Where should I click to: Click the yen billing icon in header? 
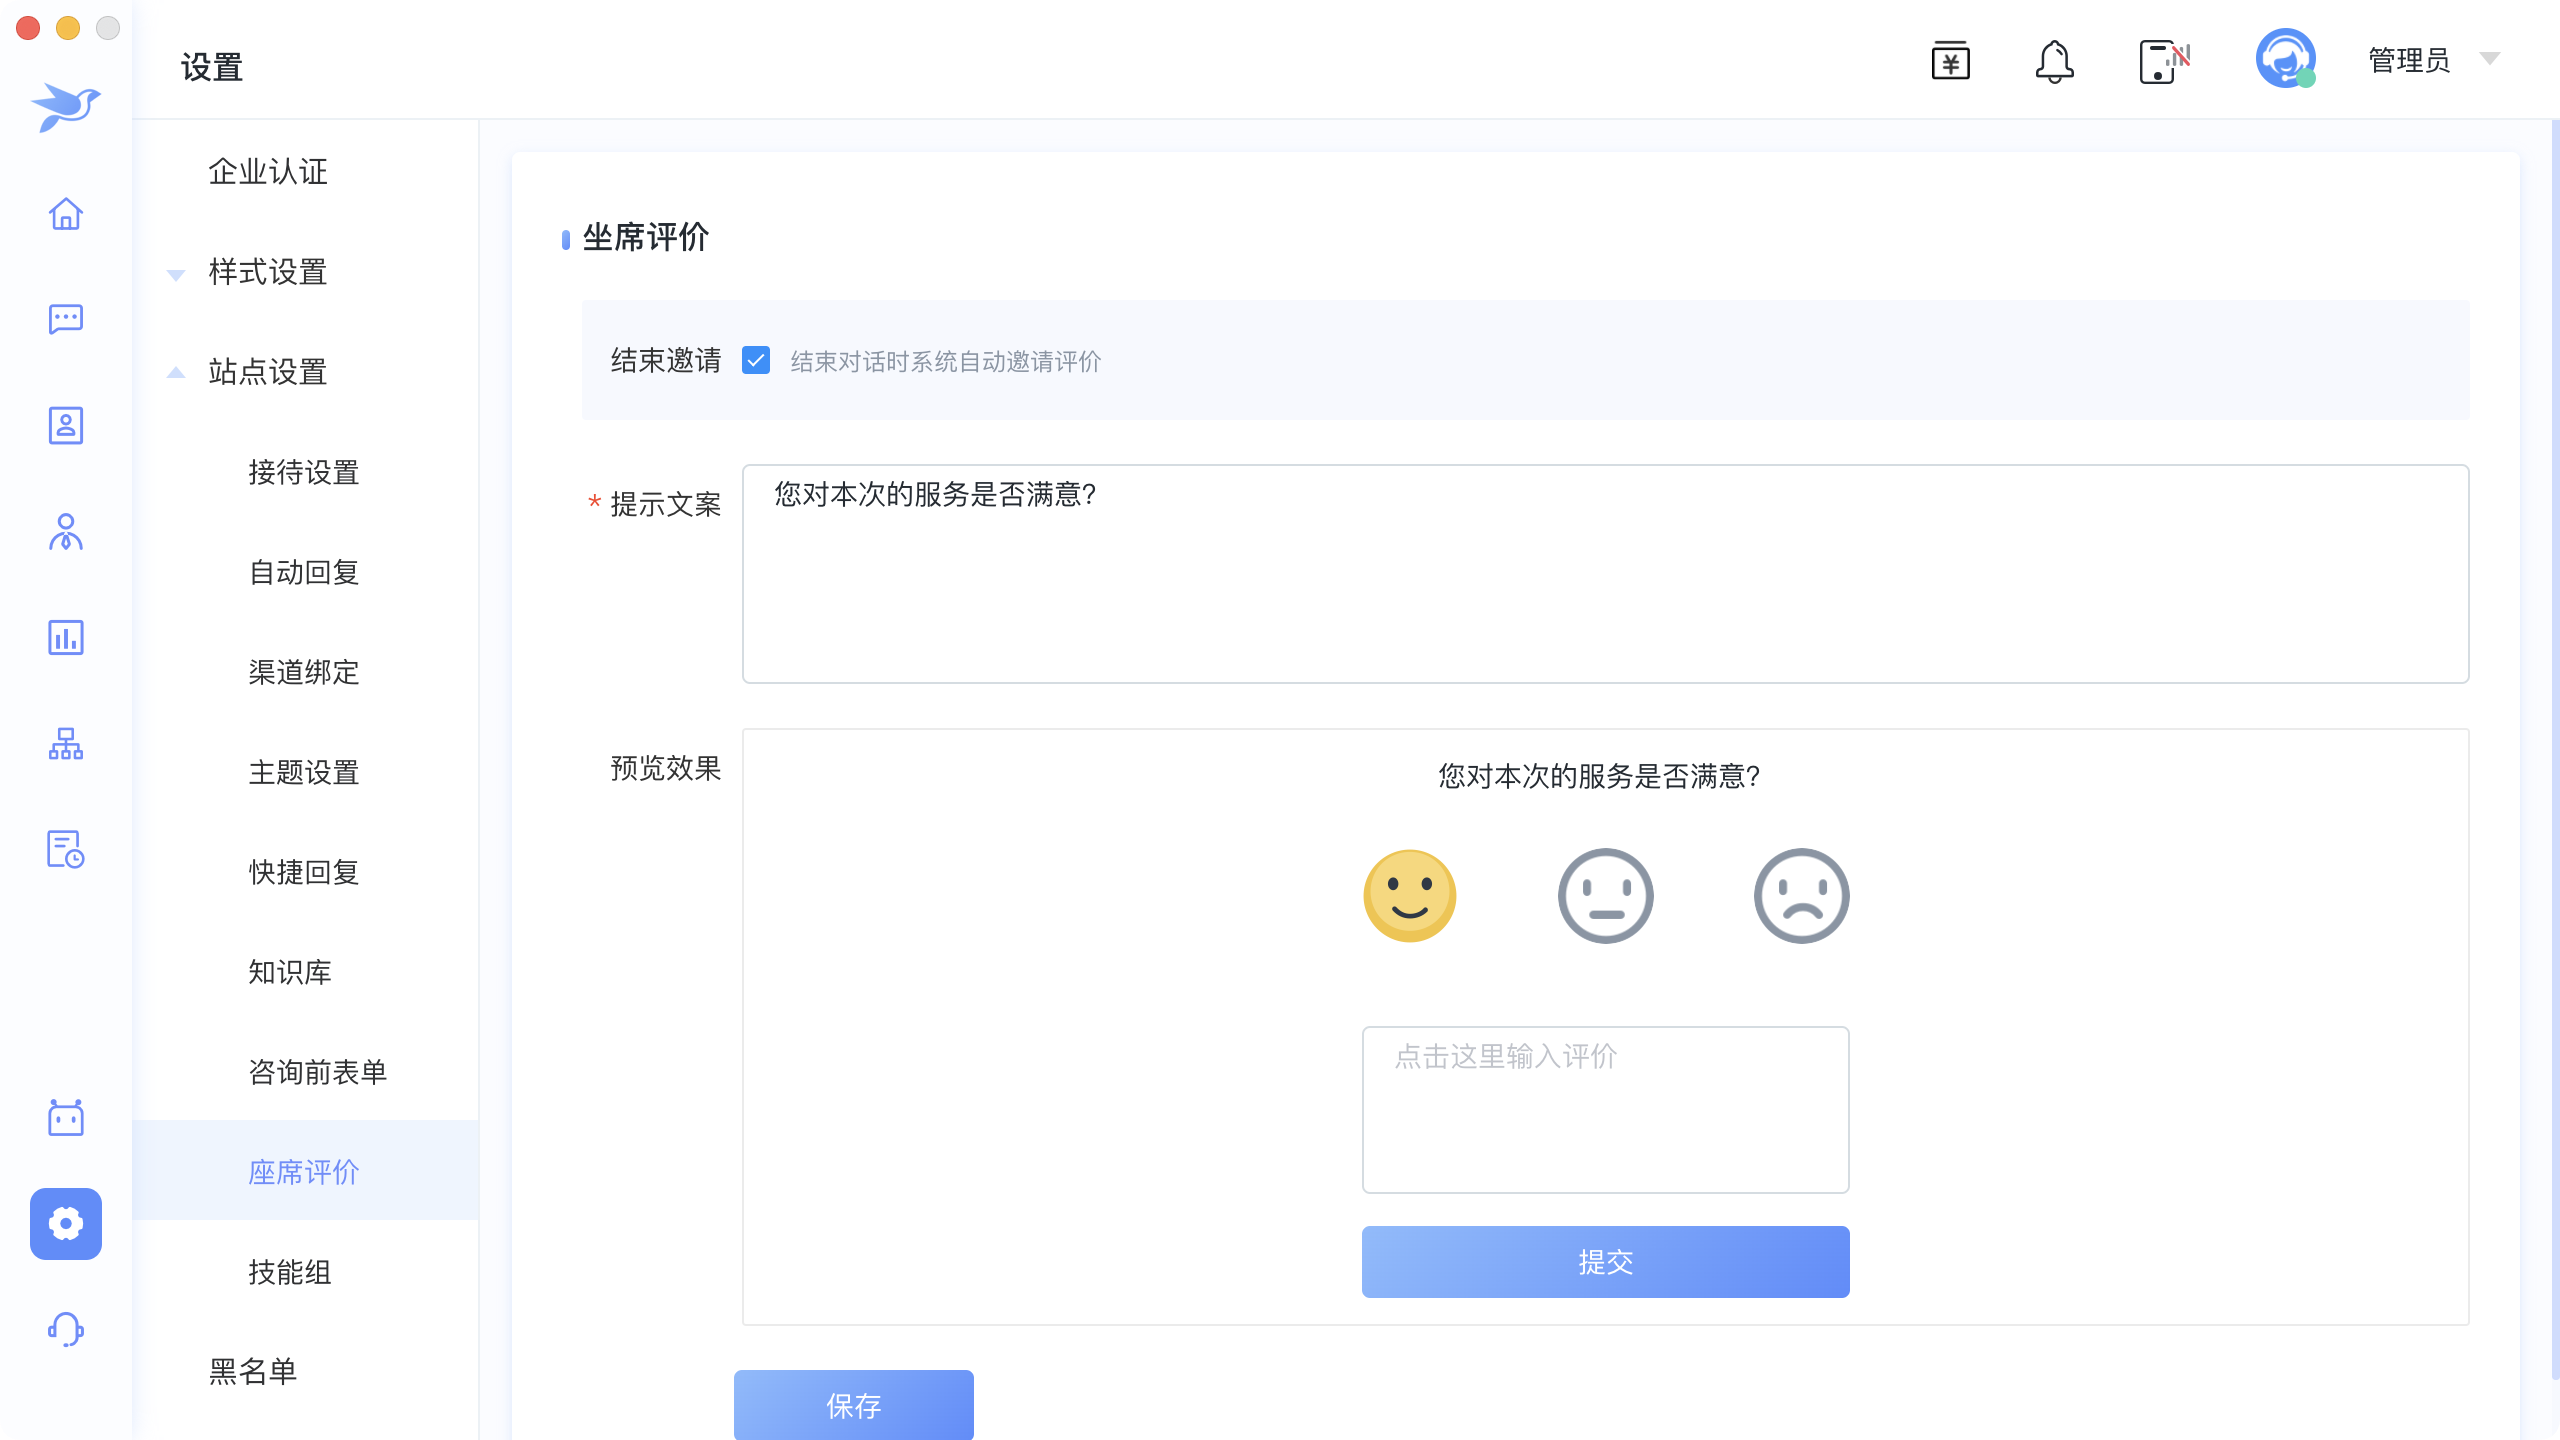[1950, 62]
